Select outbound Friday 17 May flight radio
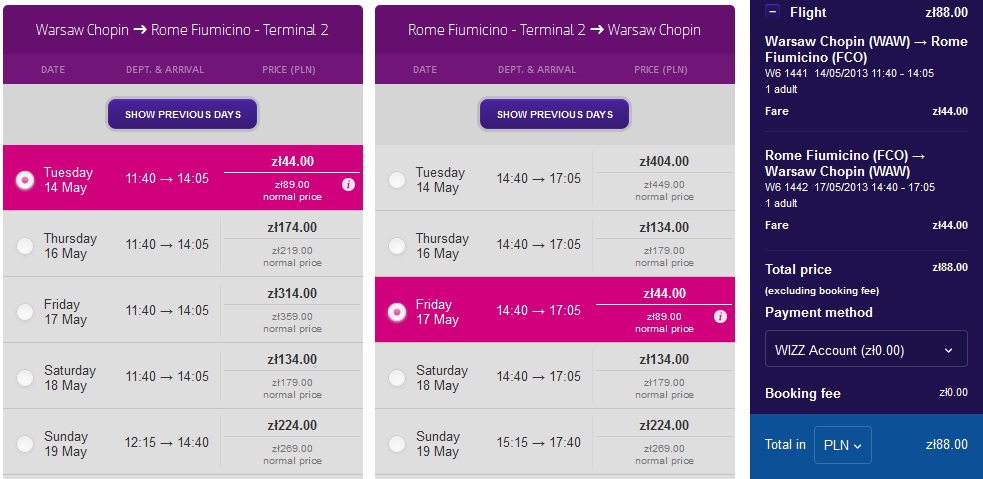The image size is (983, 479). (25, 312)
